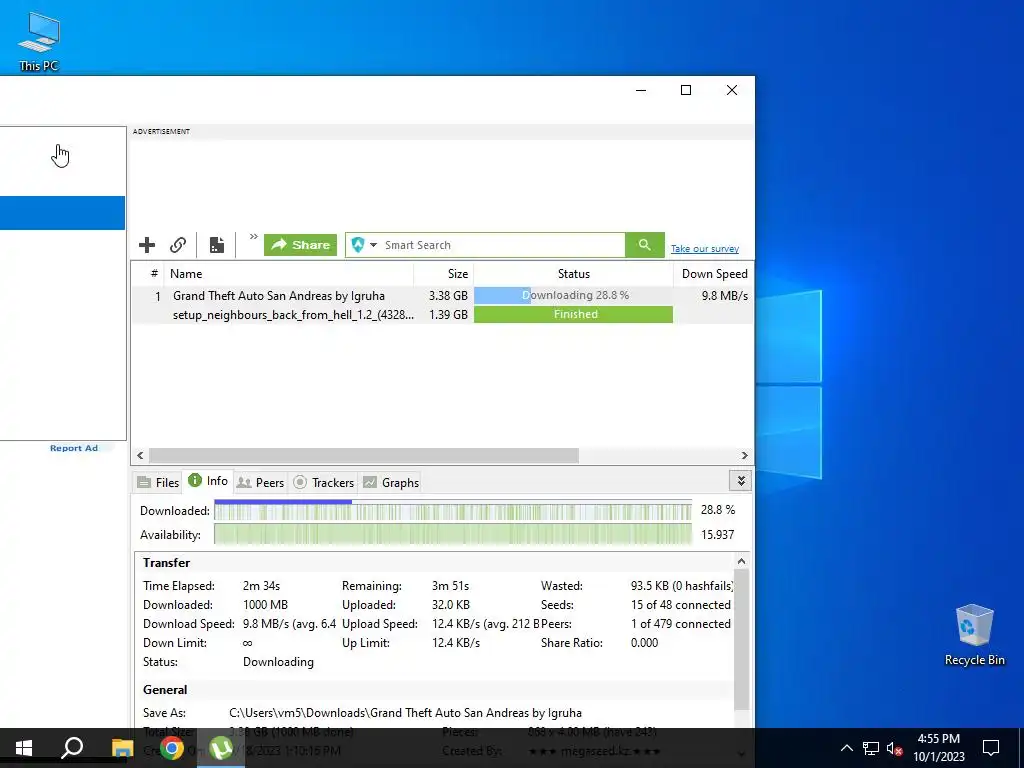Viewport: 1024px width, 768px height.
Task: Click the taskbar Search magnifier icon
Action: 72,748
